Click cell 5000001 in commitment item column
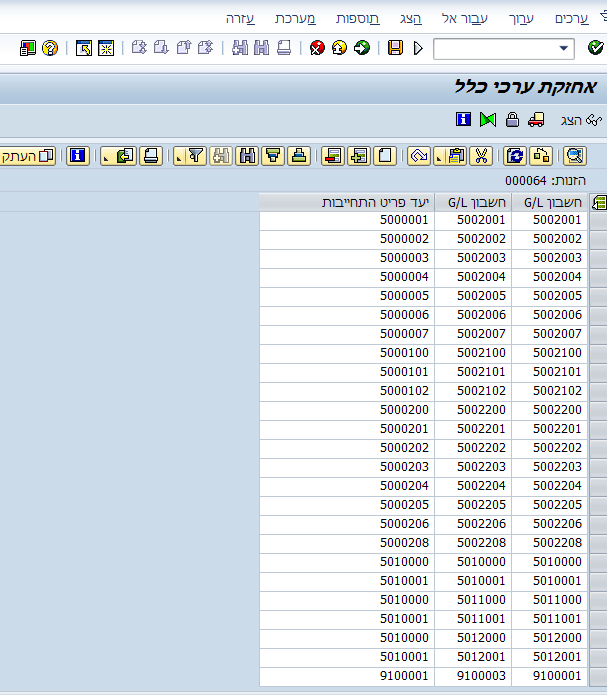Viewport: 607px width, 695px height. coord(347,220)
